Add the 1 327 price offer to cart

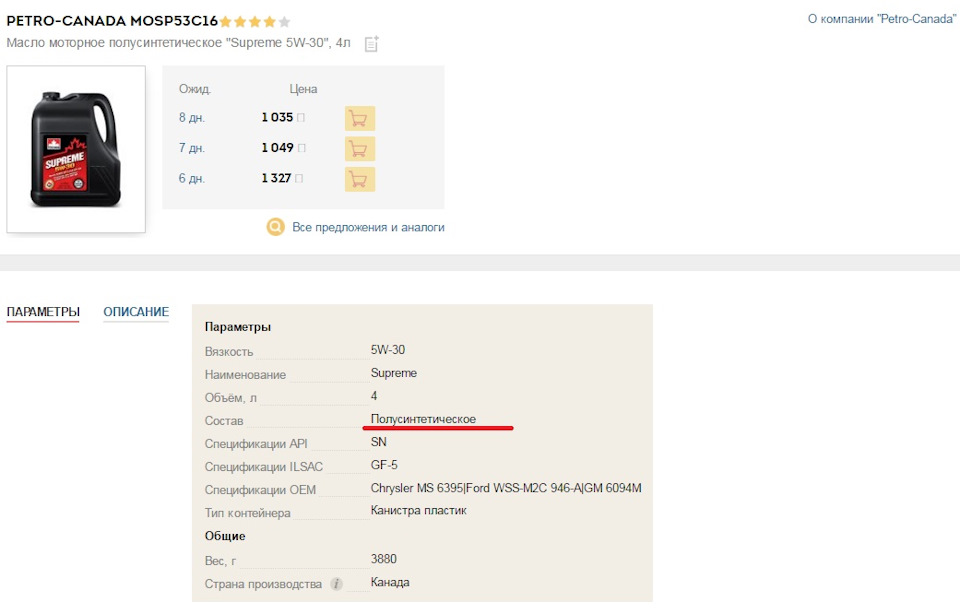coord(359,179)
